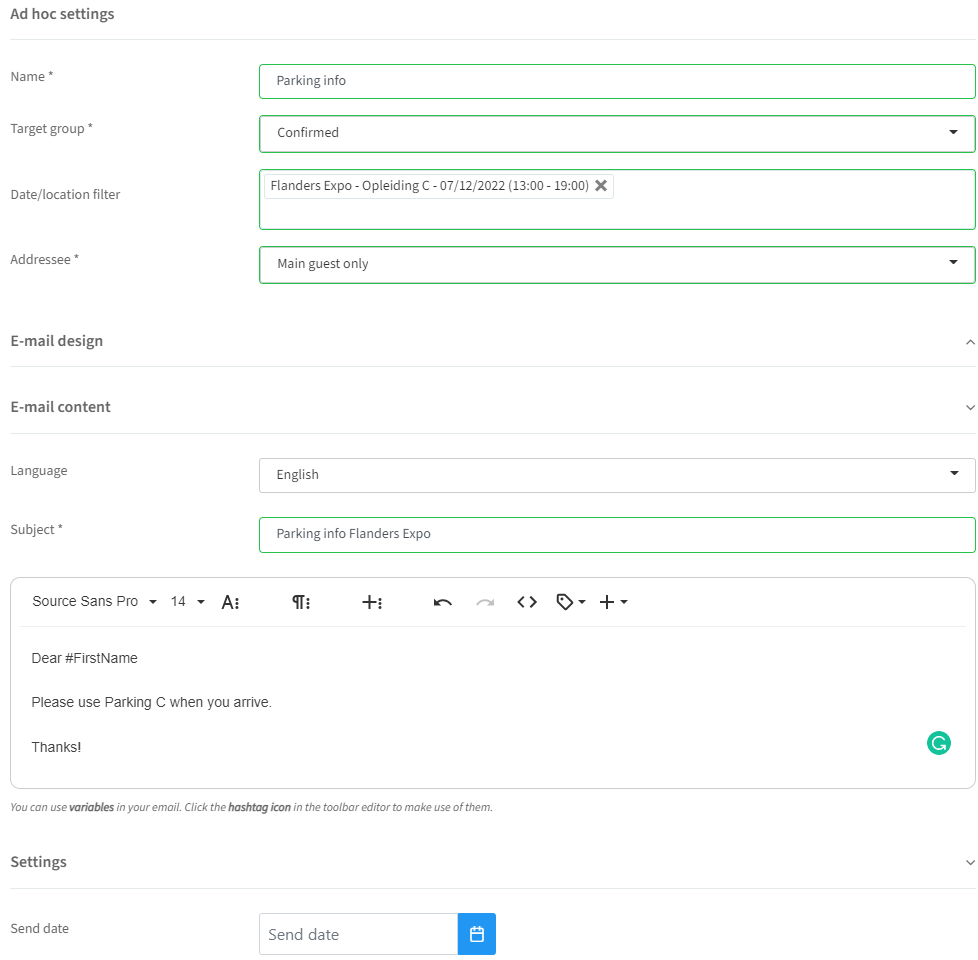
Task: Click the Dear #FirstName line
Action: pos(84,658)
